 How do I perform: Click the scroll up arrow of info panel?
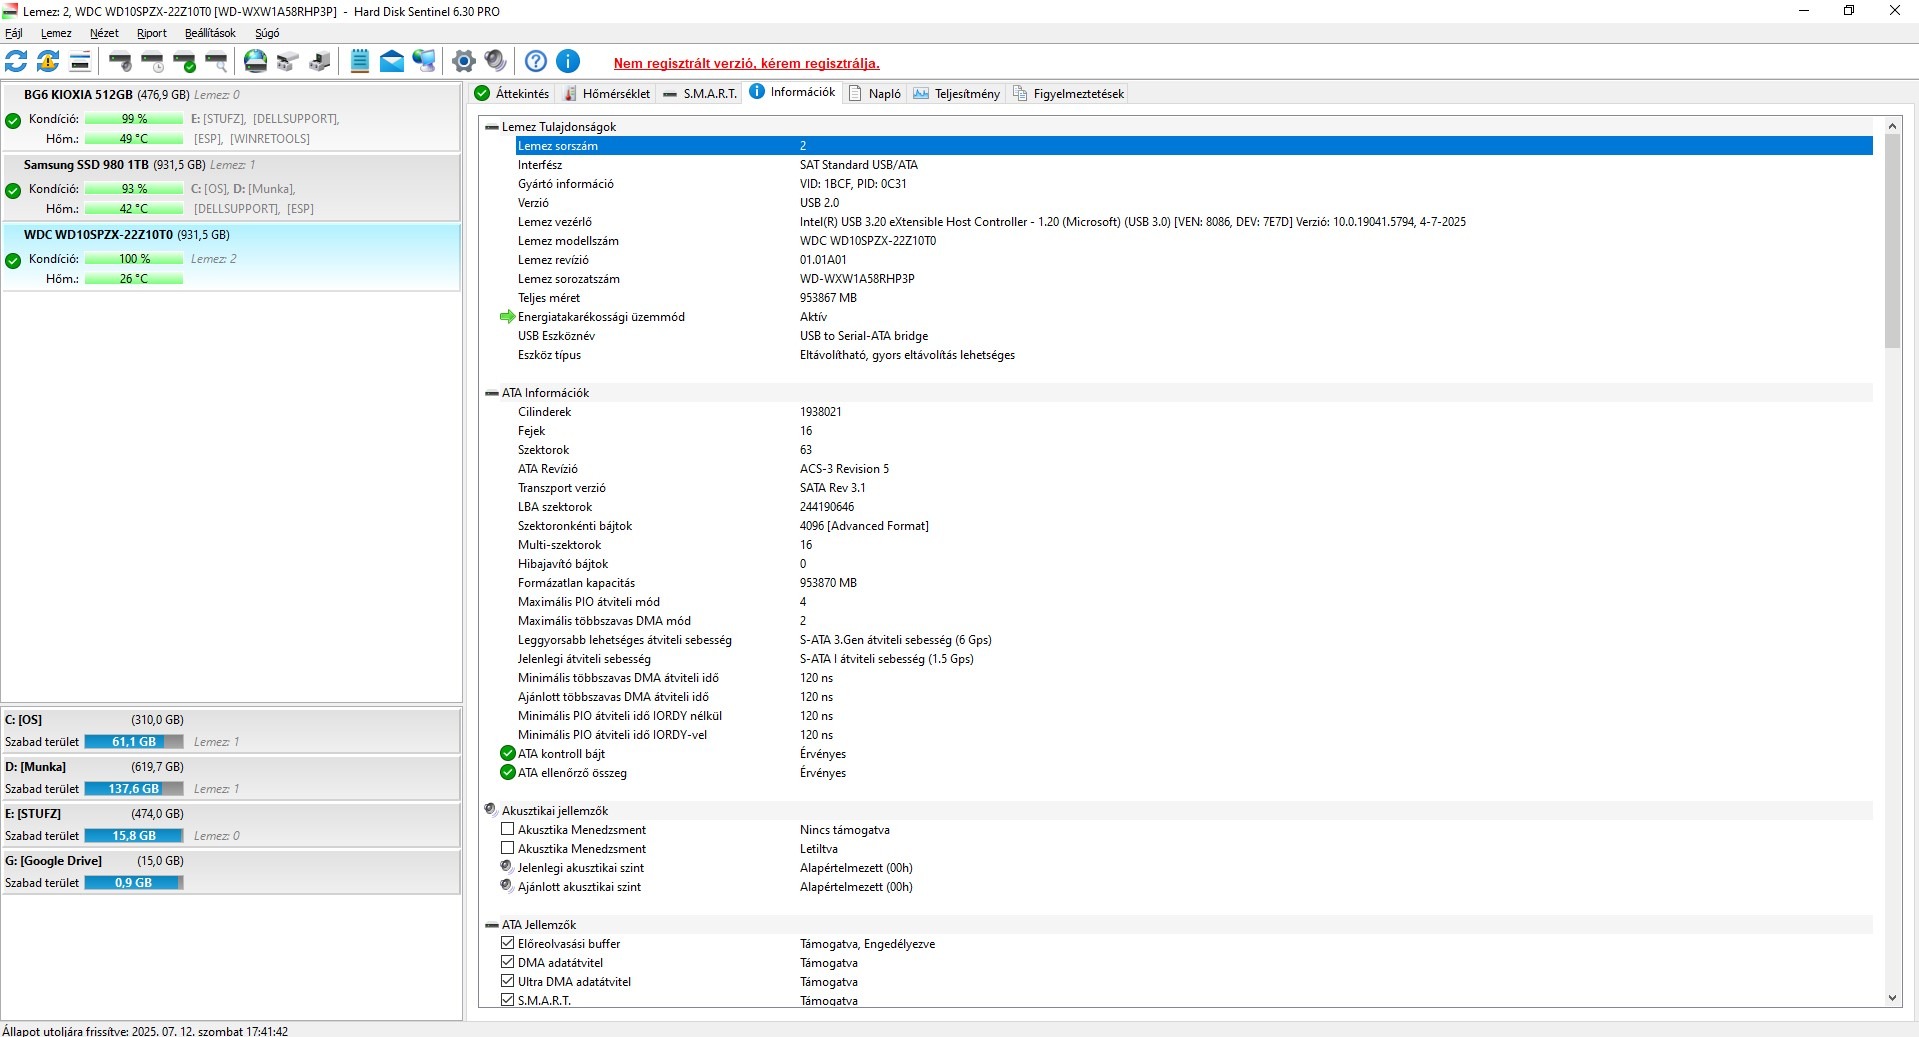tap(1892, 126)
